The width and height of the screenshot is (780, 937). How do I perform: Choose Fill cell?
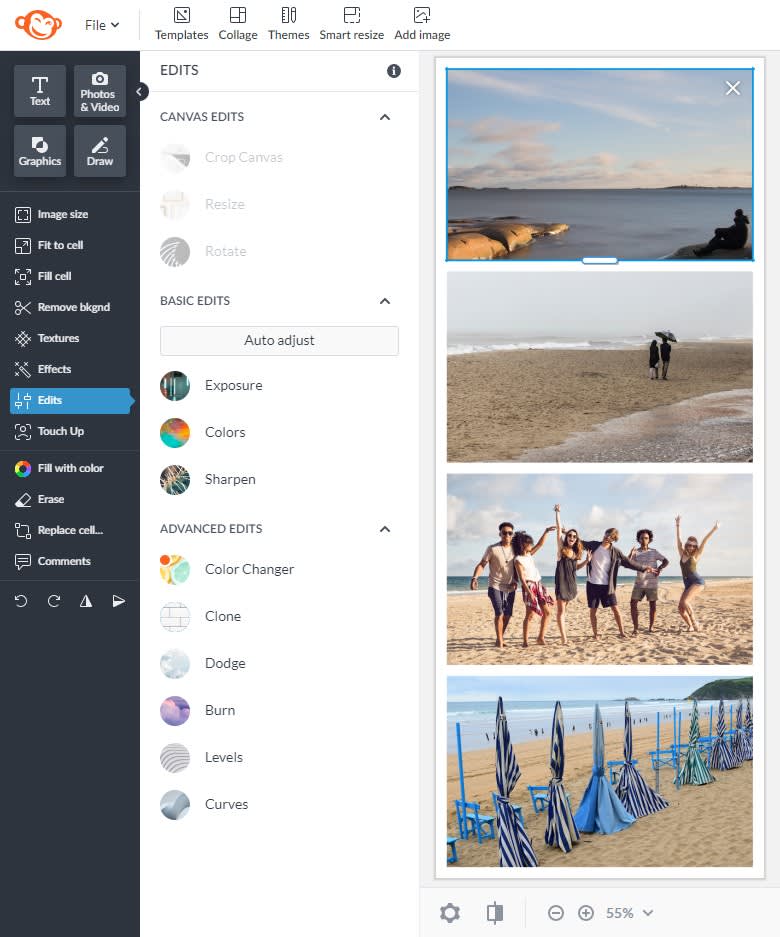pos(43,277)
